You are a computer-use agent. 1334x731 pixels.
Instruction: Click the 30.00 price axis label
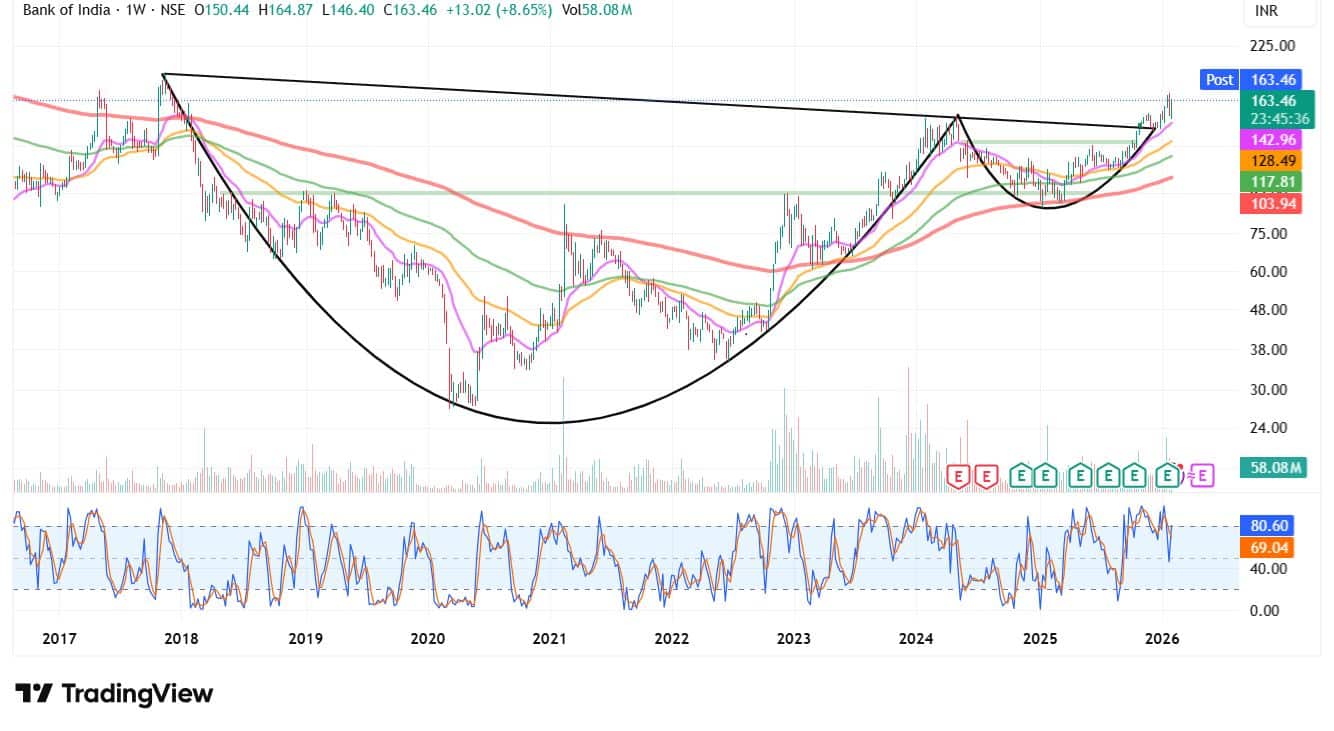pyautogui.click(x=1269, y=390)
